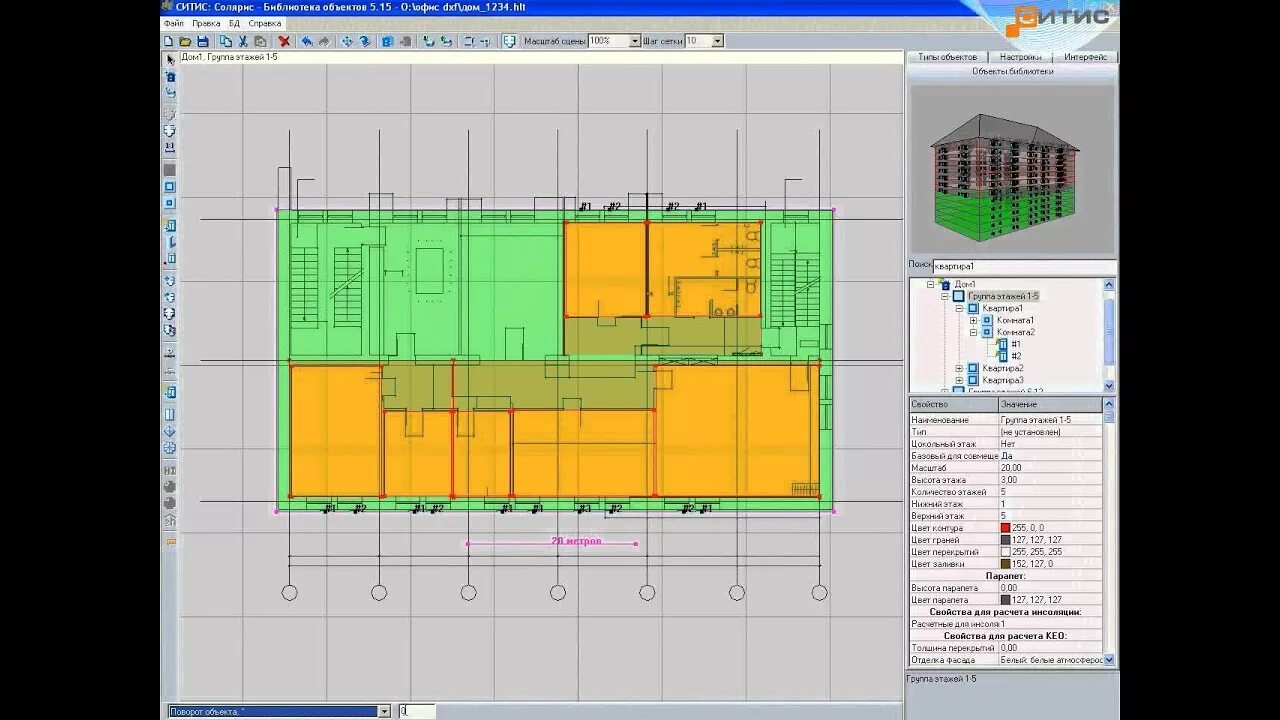
Task: Expand the Квартира3 tree node
Action: [x=959, y=380]
